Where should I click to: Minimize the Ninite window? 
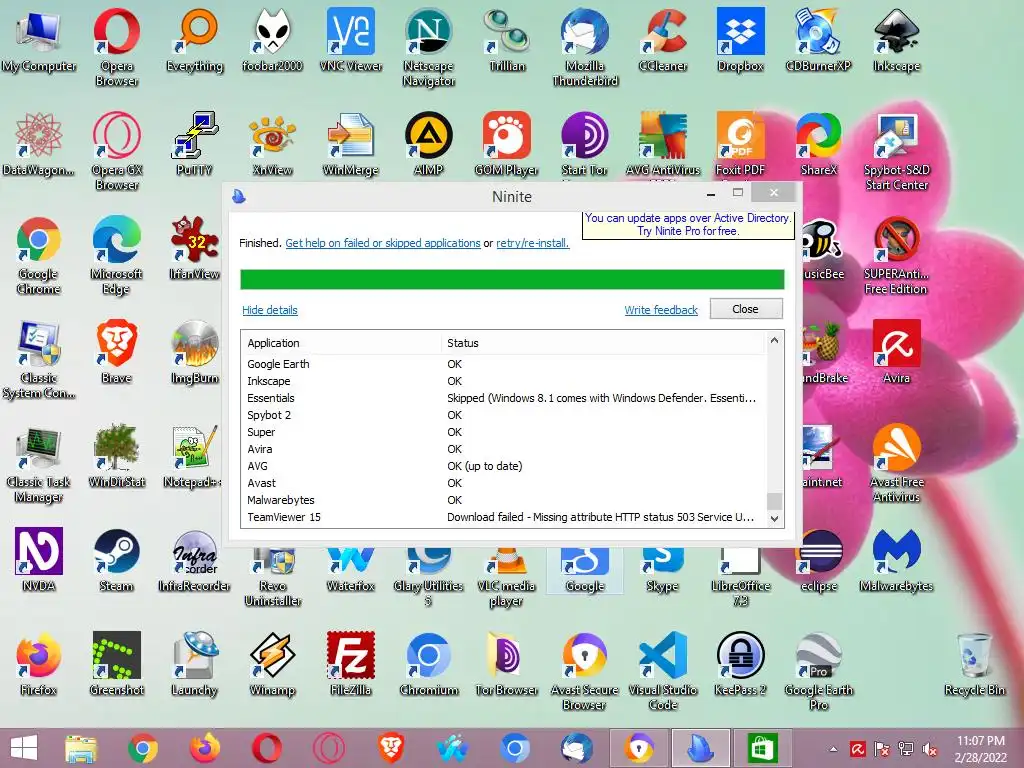(x=711, y=193)
